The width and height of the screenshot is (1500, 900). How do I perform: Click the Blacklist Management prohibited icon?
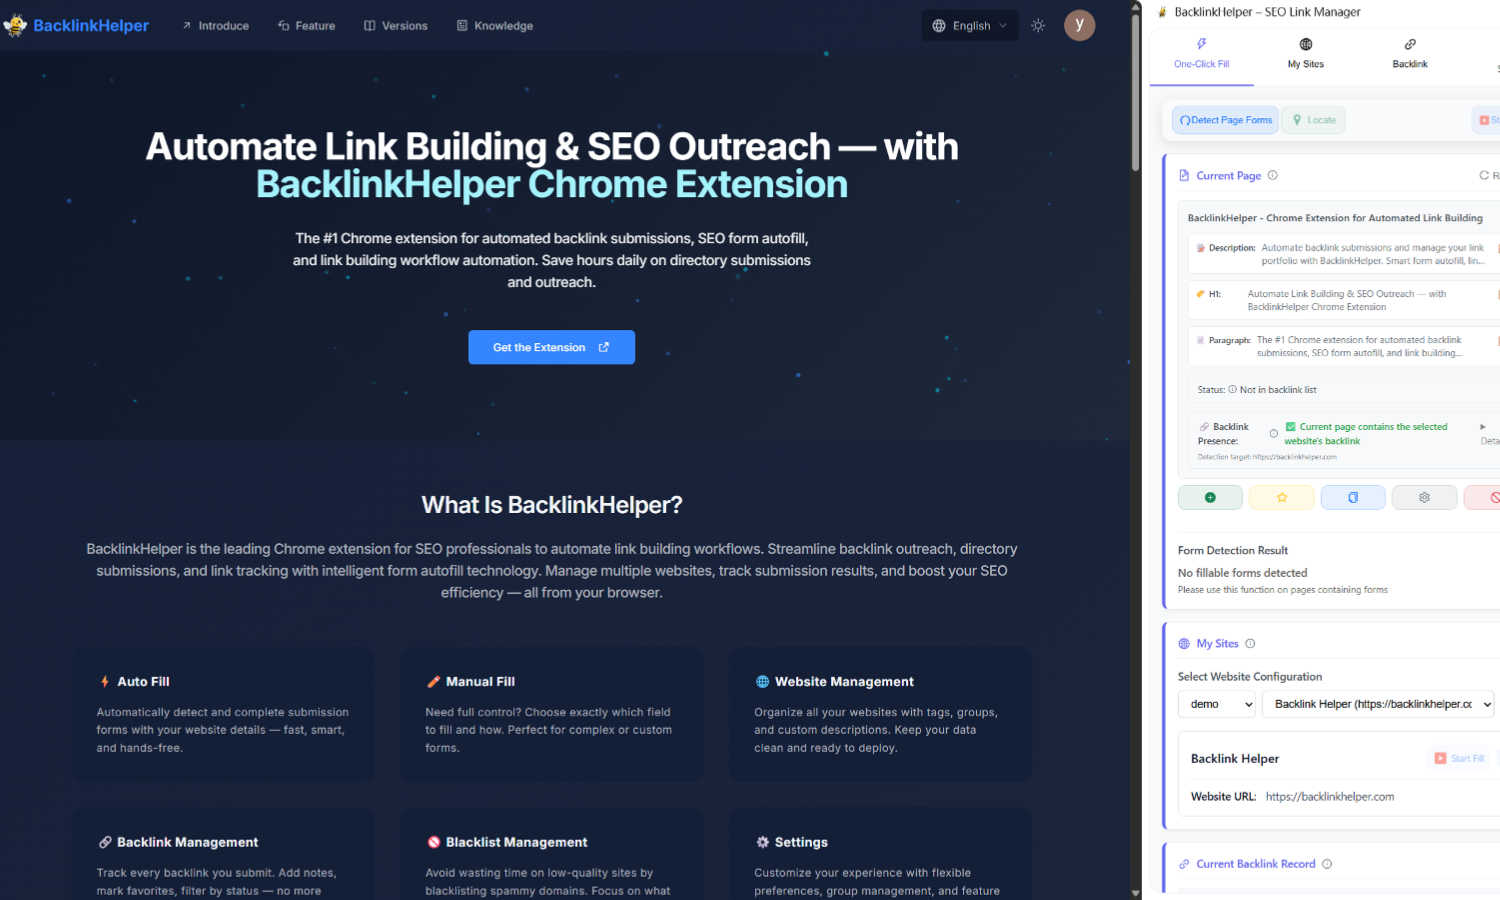pos(434,842)
